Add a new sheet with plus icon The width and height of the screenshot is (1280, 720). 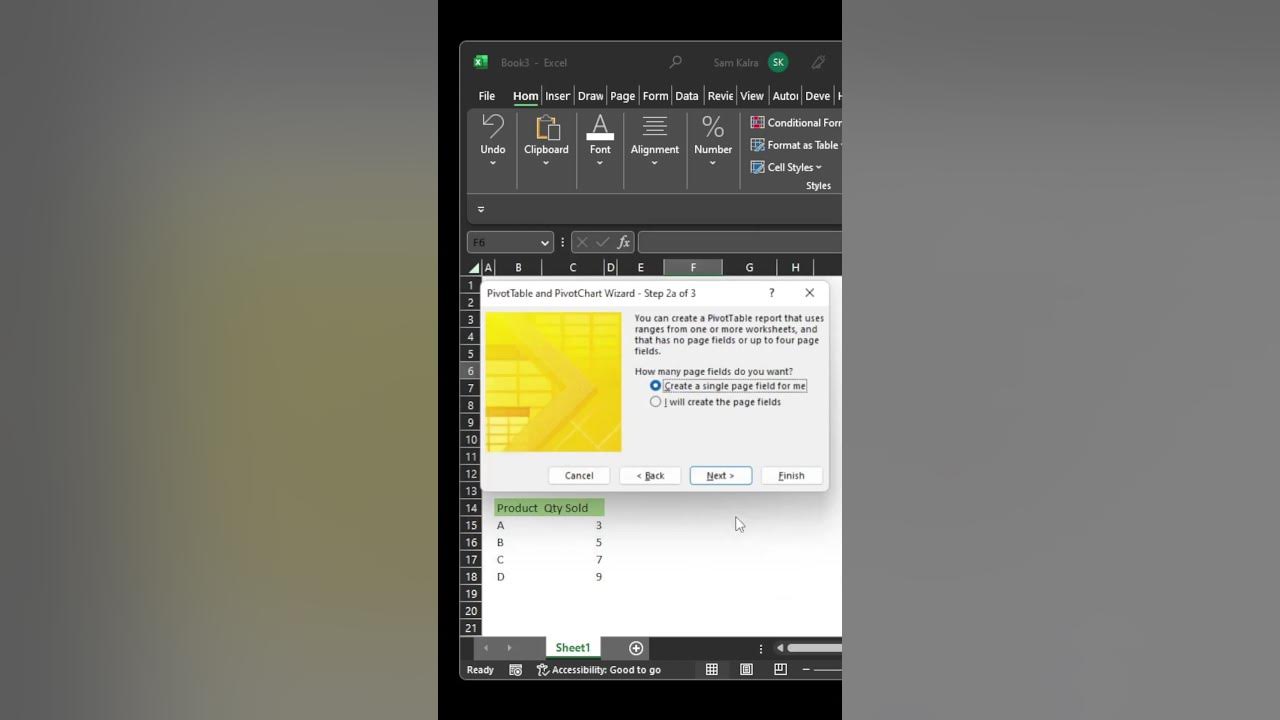(x=636, y=648)
